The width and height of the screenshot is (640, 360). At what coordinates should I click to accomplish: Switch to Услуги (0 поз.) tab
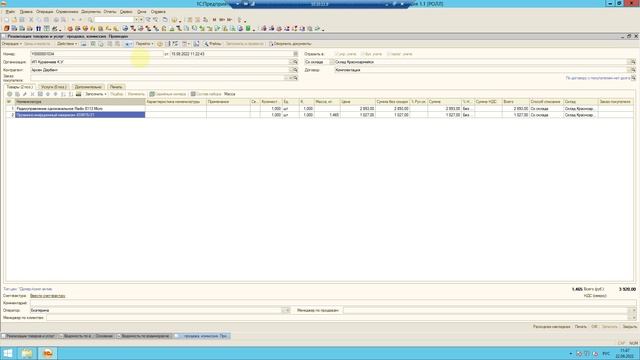click(53, 87)
